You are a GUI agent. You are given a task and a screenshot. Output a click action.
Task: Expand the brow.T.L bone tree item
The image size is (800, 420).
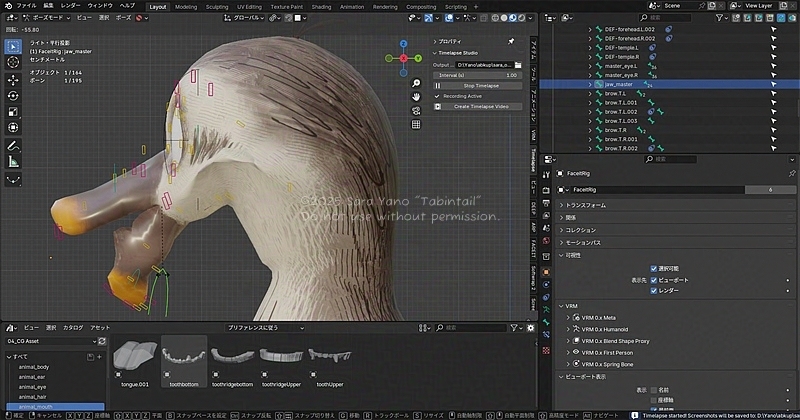[589, 94]
